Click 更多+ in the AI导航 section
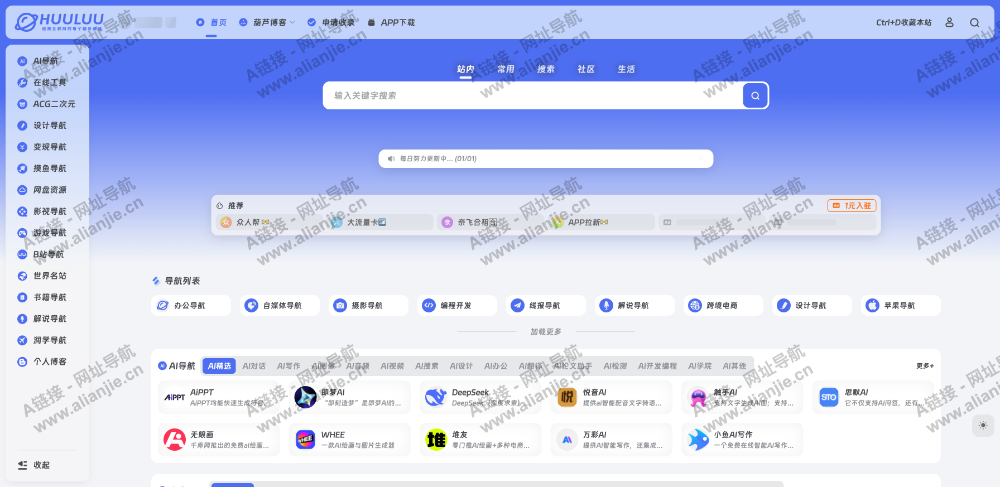This screenshot has height=487, width=1000. (925, 366)
